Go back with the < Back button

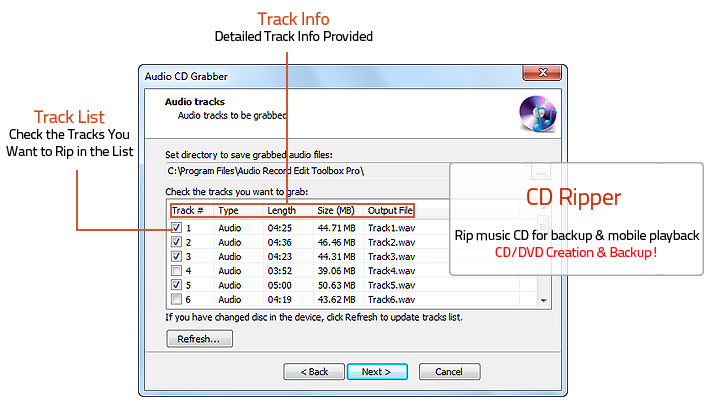click(x=314, y=372)
